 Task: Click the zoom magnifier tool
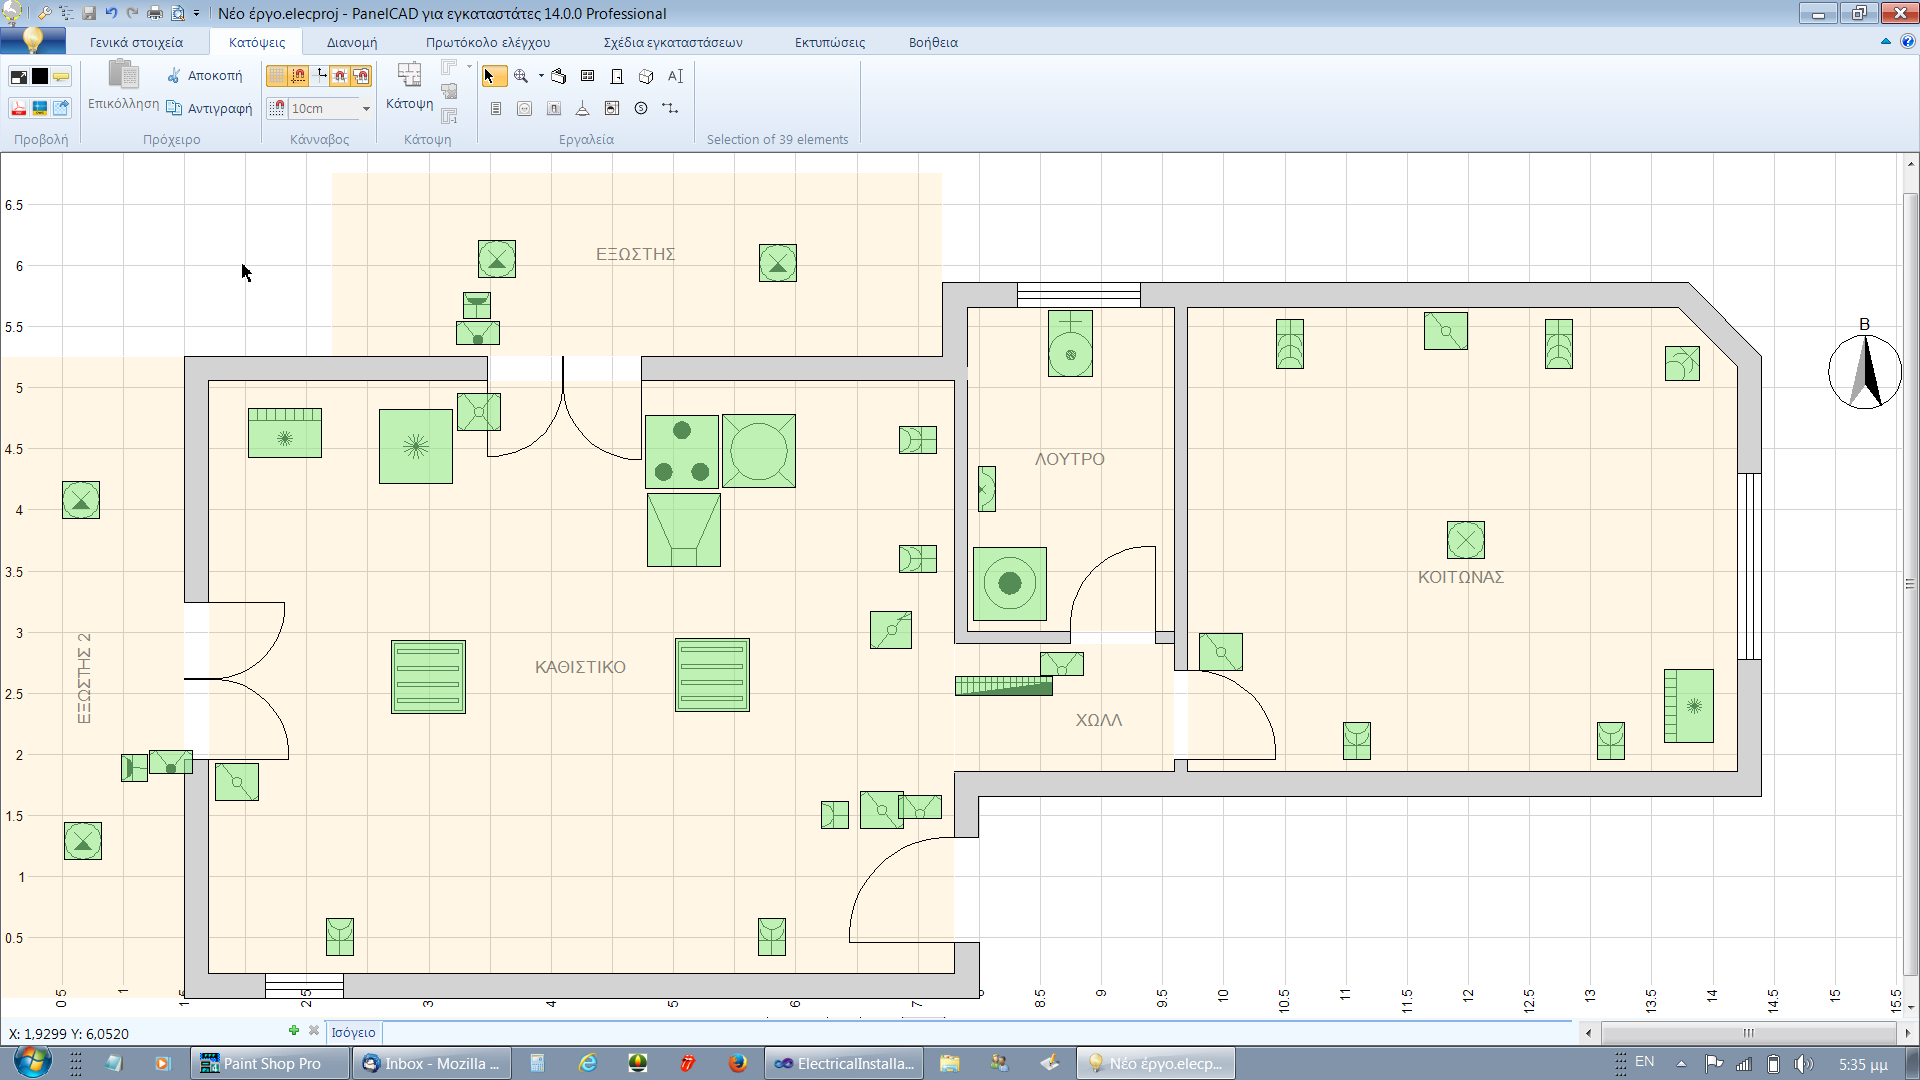[x=521, y=76]
